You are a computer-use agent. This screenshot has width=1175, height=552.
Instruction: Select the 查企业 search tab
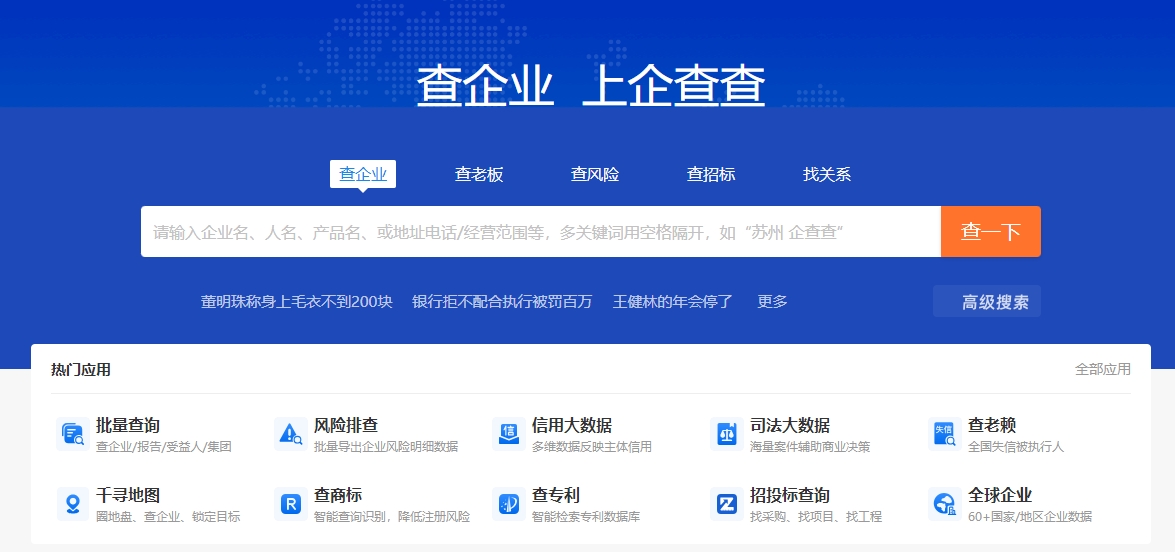363,175
